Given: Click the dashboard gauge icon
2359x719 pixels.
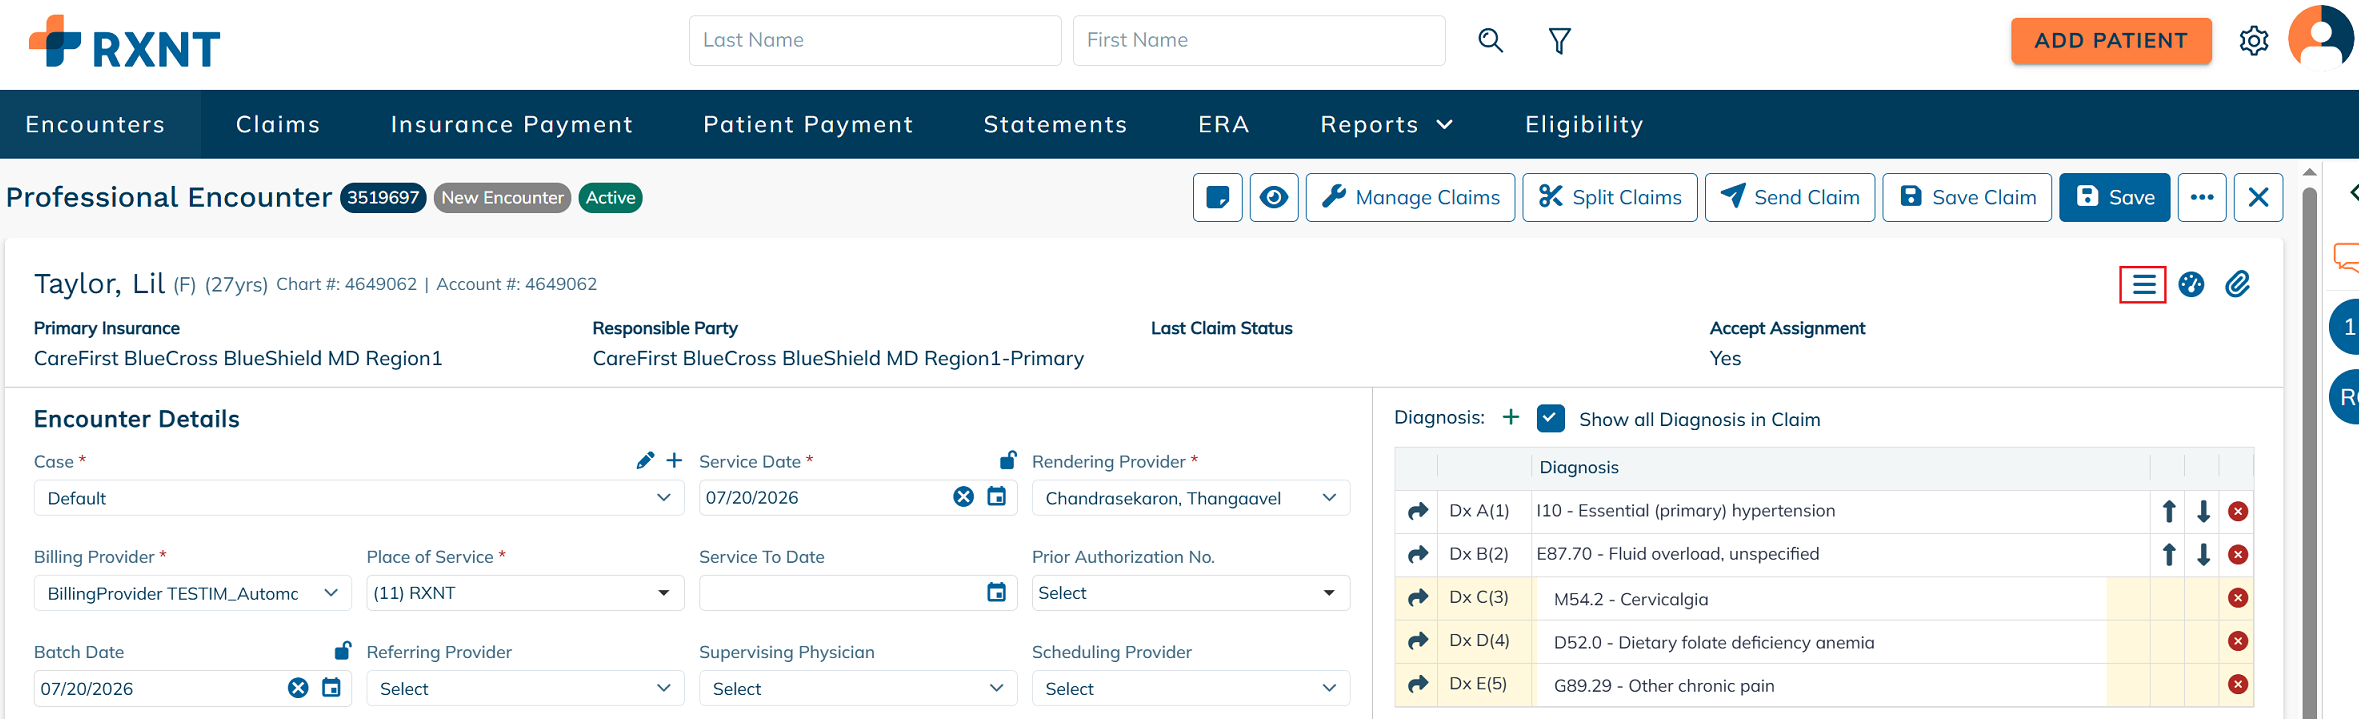Looking at the screenshot, I should pyautogui.click(x=2191, y=285).
